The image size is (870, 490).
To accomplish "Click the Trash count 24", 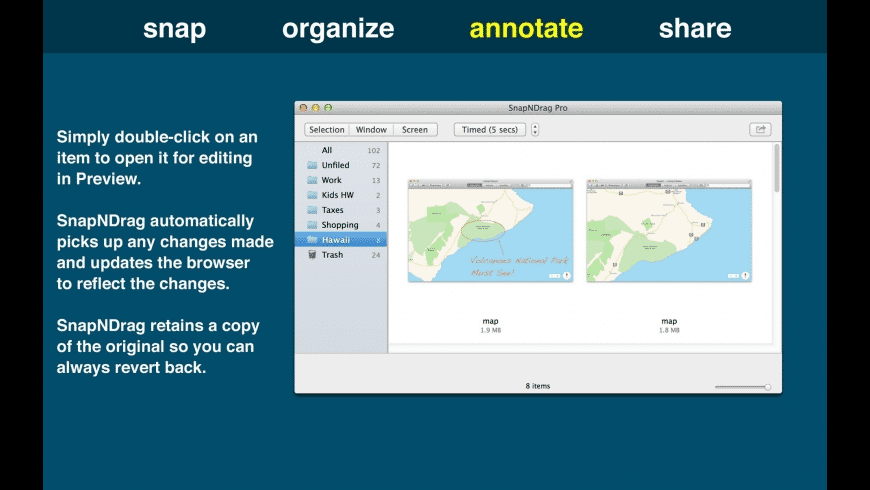I will click(376, 255).
